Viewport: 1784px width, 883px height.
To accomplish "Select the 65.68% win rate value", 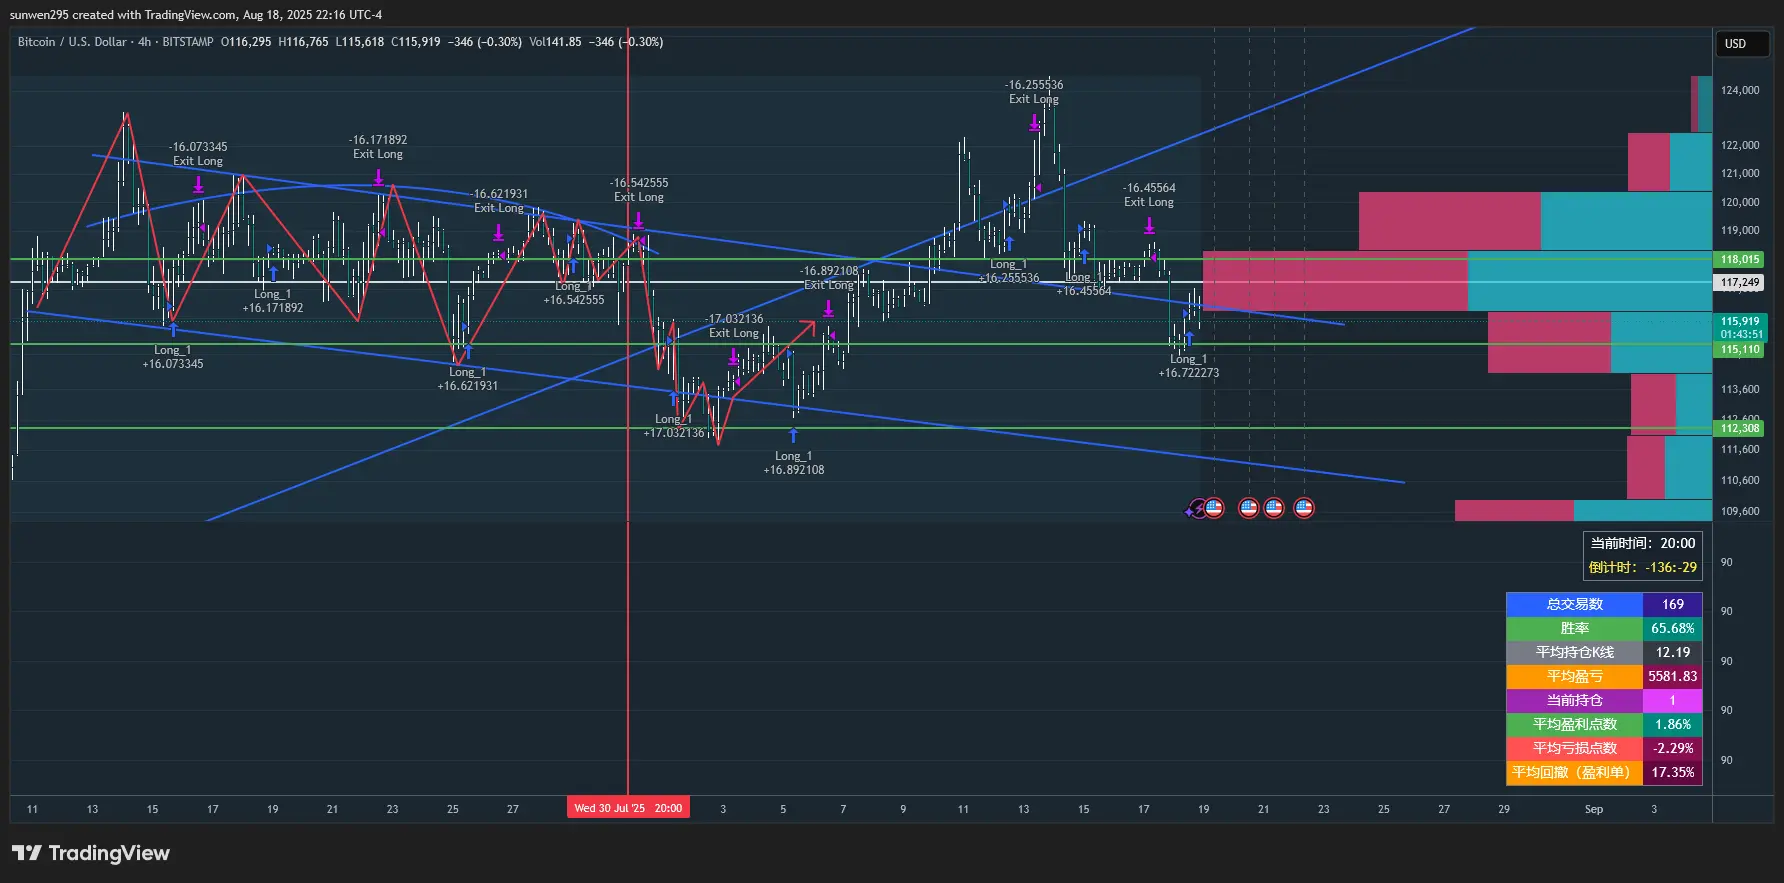I will click(1673, 628).
